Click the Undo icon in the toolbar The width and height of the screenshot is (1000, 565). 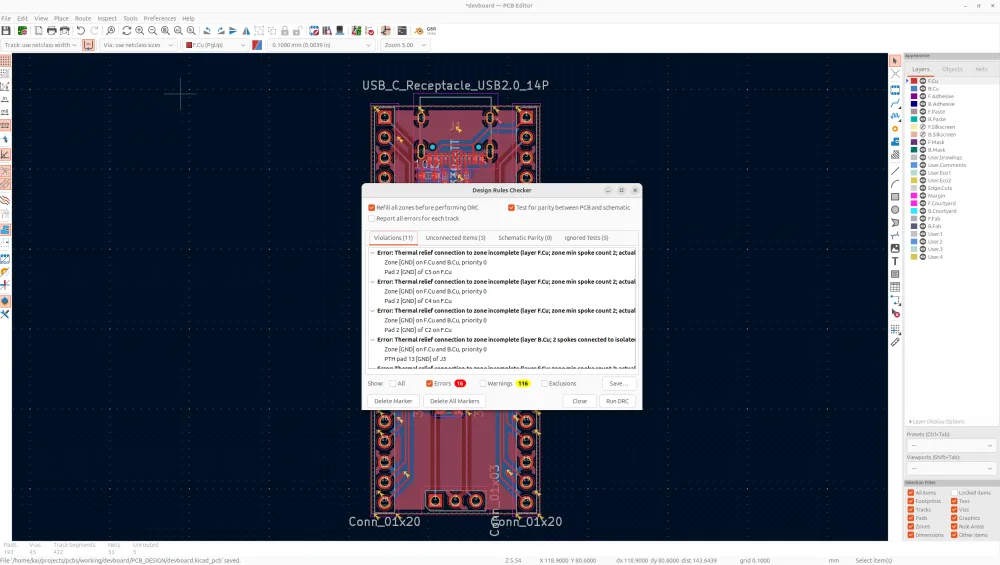click(81, 31)
